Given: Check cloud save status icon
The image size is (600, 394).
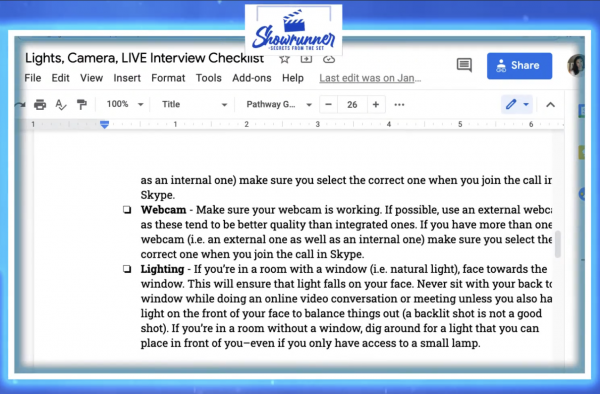Looking at the screenshot, I should coord(329,59).
